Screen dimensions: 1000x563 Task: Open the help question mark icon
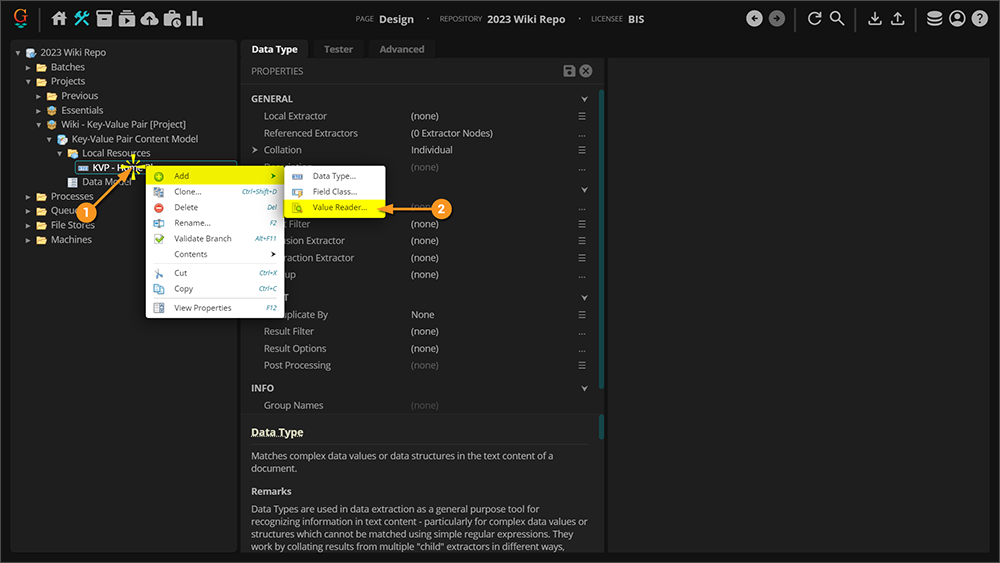point(979,19)
